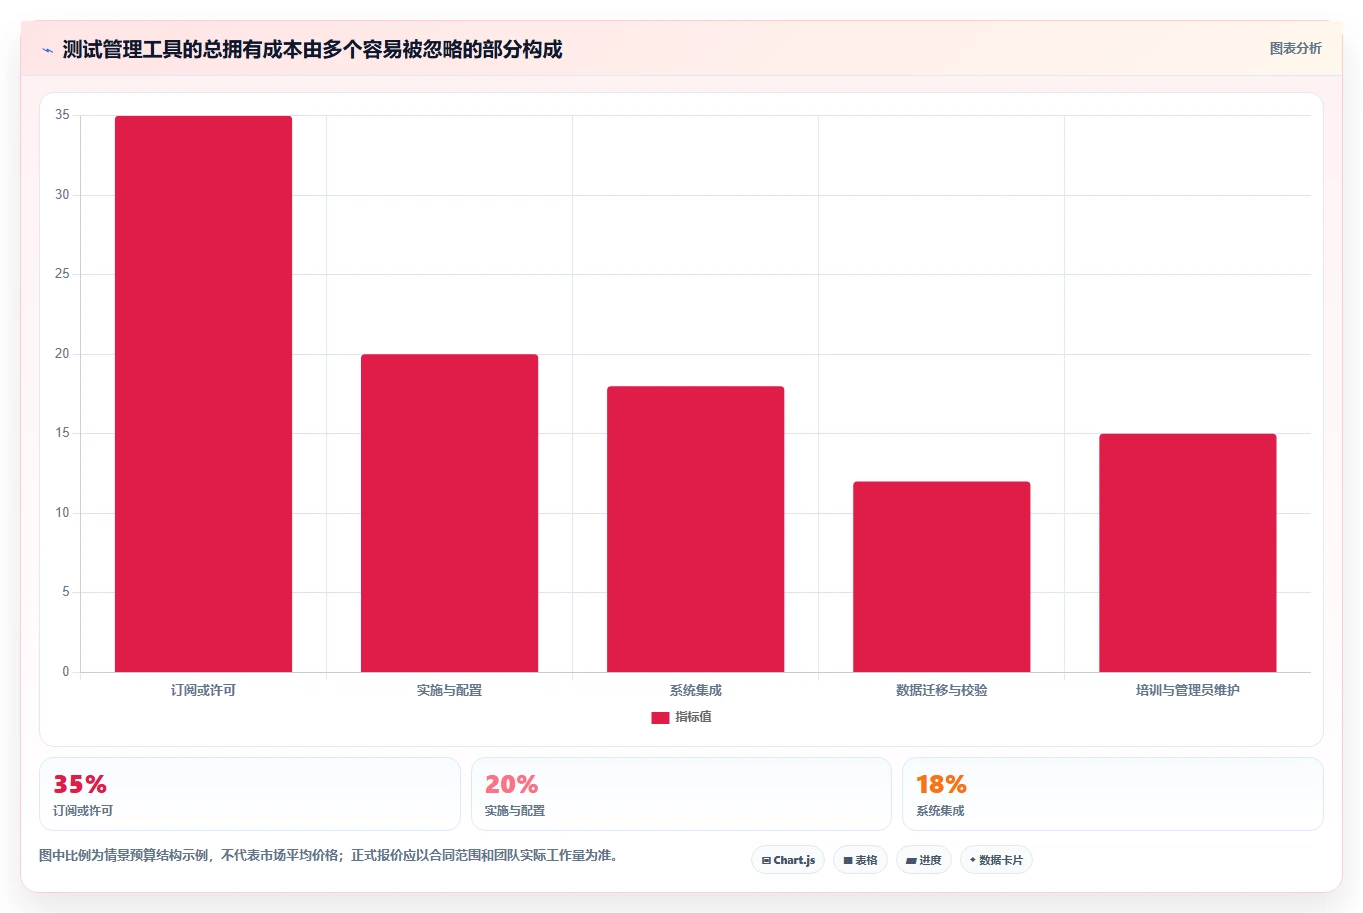Click the 指标值 legend label
The image size is (1363, 913).
[x=693, y=717]
